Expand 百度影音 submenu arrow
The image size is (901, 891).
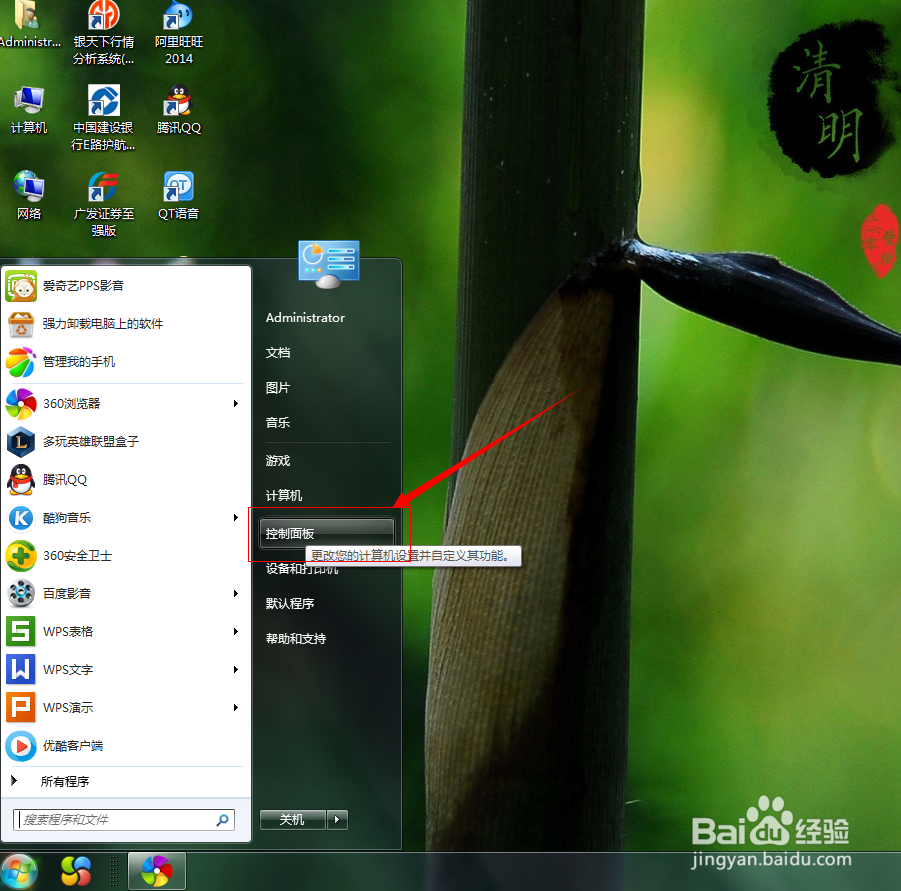point(236,593)
